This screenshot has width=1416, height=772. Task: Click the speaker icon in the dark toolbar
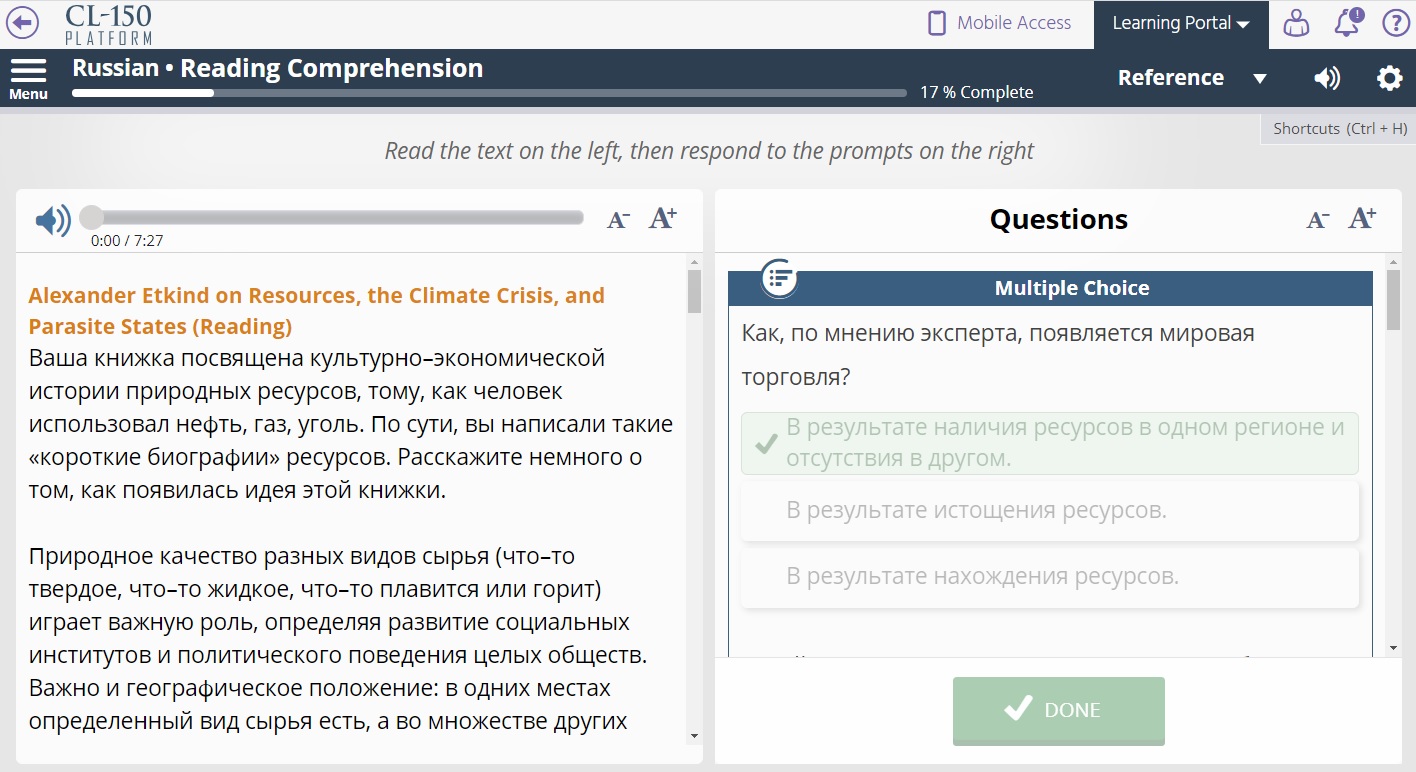[x=1327, y=78]
